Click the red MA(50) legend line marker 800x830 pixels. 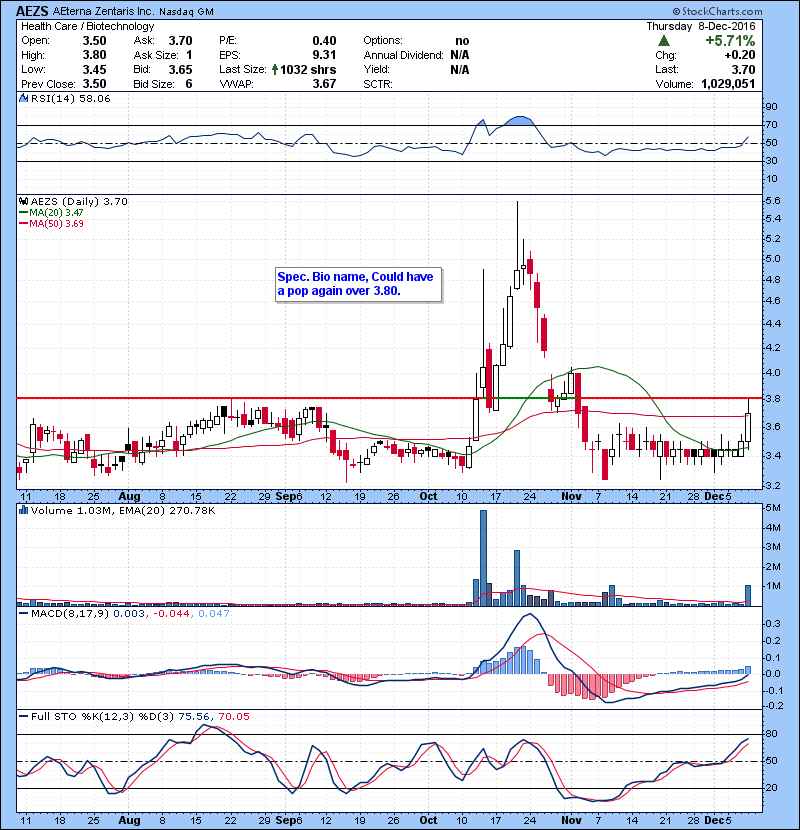tap(23, 223)
